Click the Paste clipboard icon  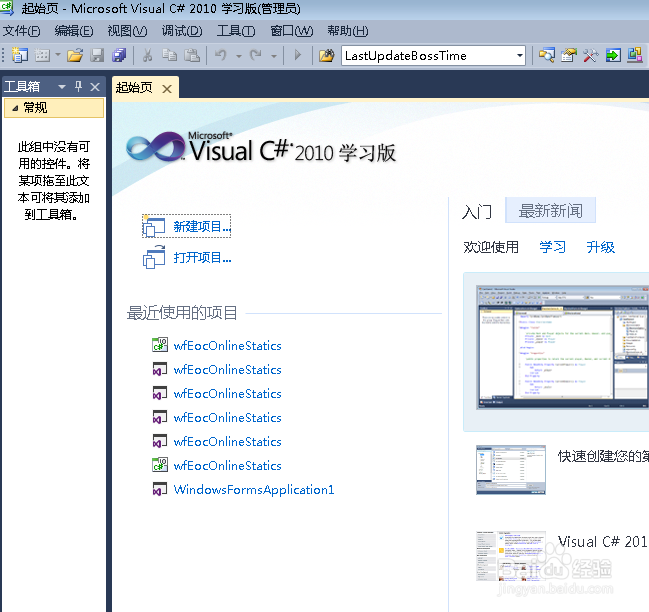pyautogui.click(x=192, y=55)
